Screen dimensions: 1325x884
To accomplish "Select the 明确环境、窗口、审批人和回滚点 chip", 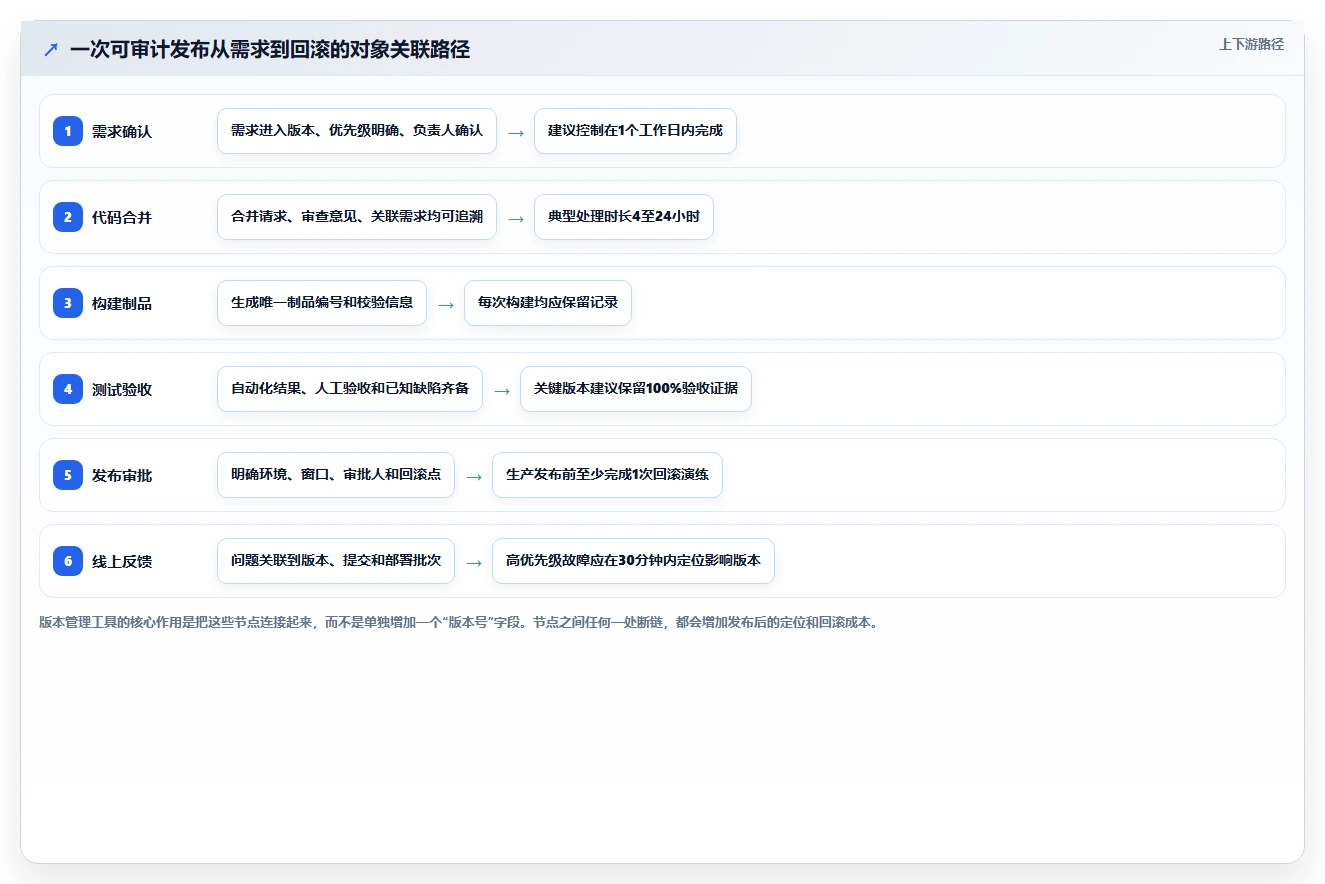I will tap(336, 475).
